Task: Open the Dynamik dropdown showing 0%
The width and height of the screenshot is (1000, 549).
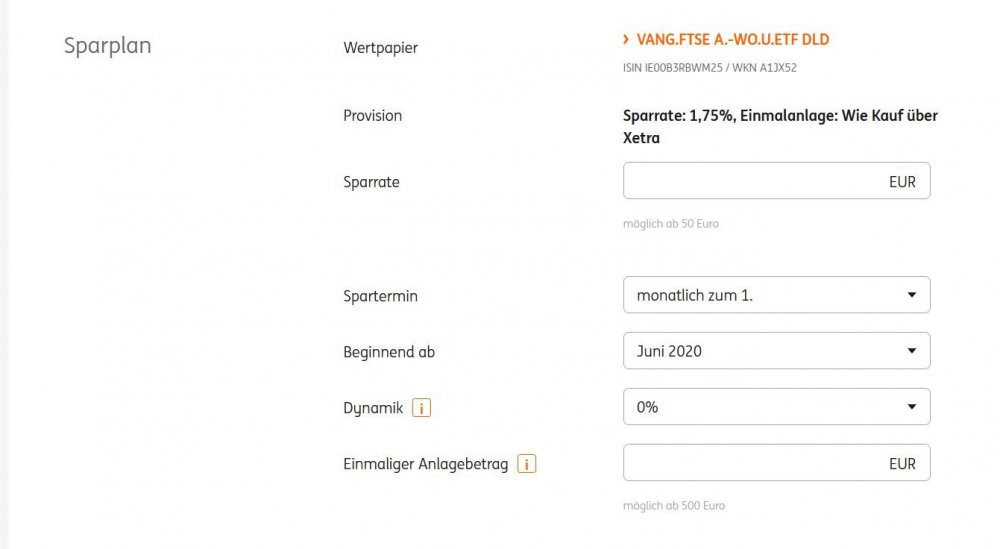Action: [765, 407]
